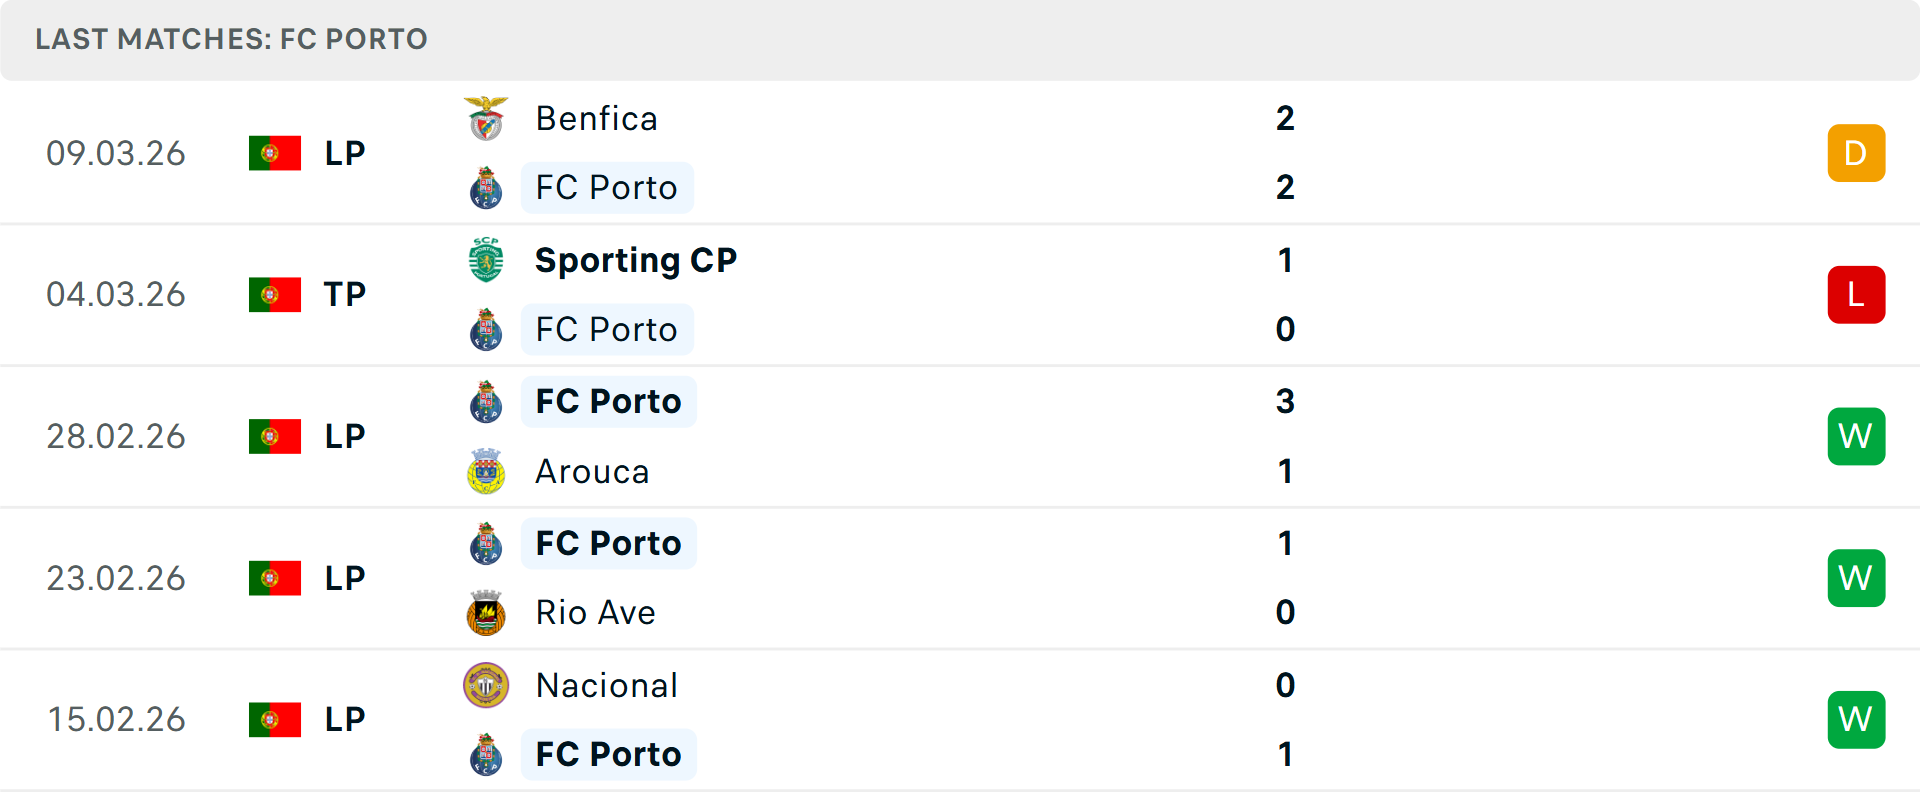This screenshot has height=792, width=1920.
Task: Open the Benfica team link
Action: pyautogui.click(x=596, y=119)
